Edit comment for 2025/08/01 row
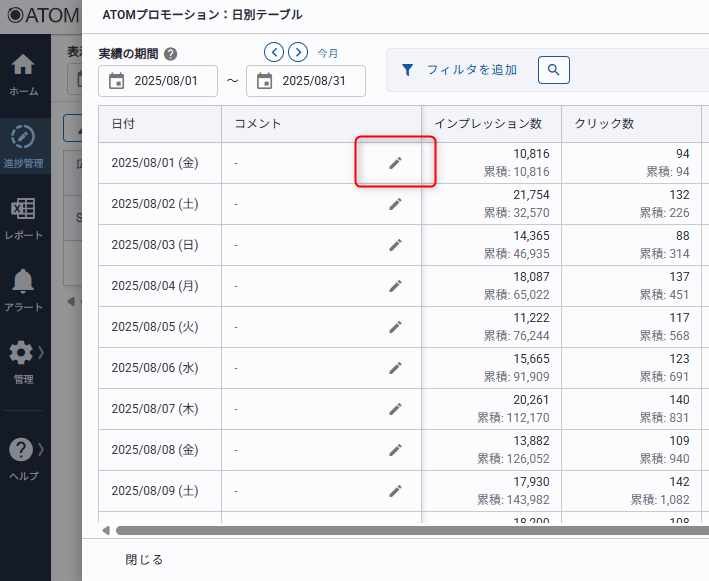709x581 pixels. point(395,163)
